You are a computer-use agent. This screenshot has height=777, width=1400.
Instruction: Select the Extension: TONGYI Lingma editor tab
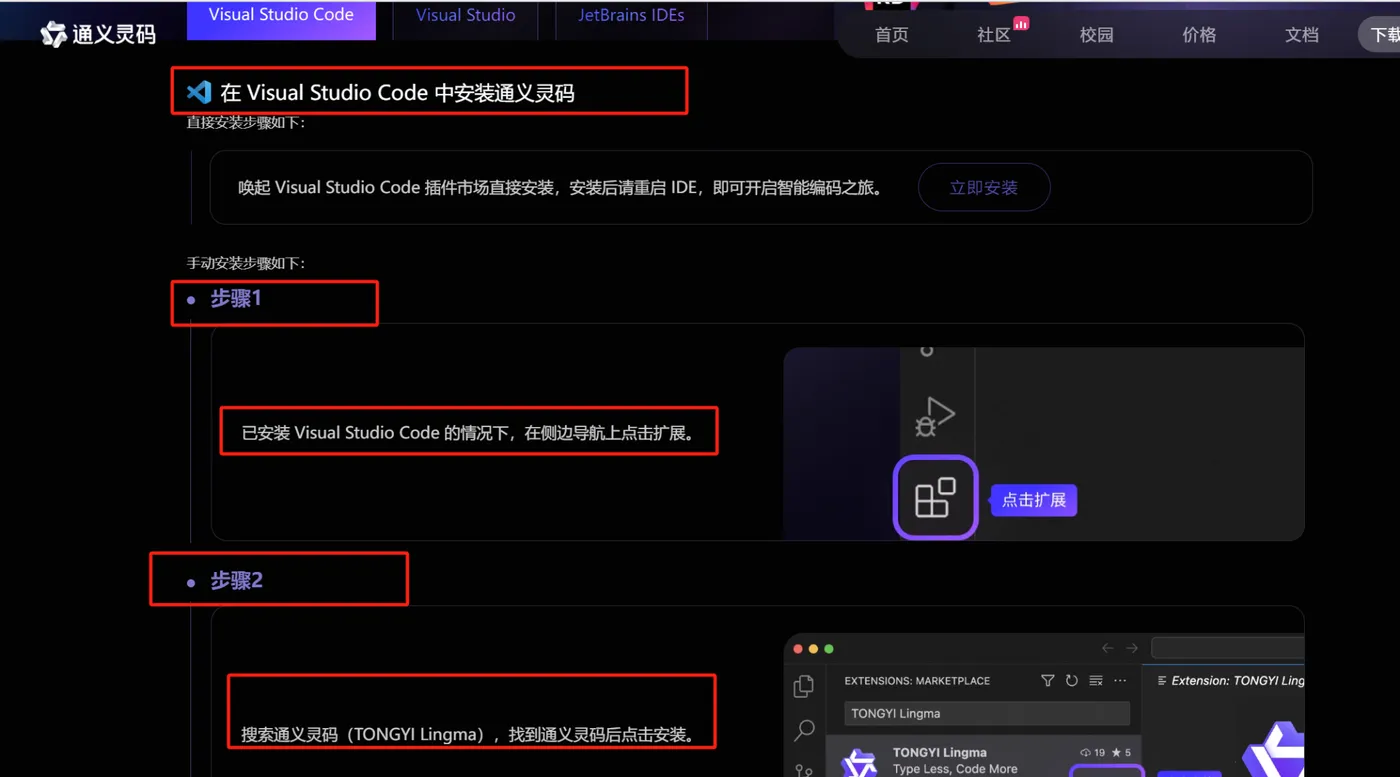[x=1230, y=681]
